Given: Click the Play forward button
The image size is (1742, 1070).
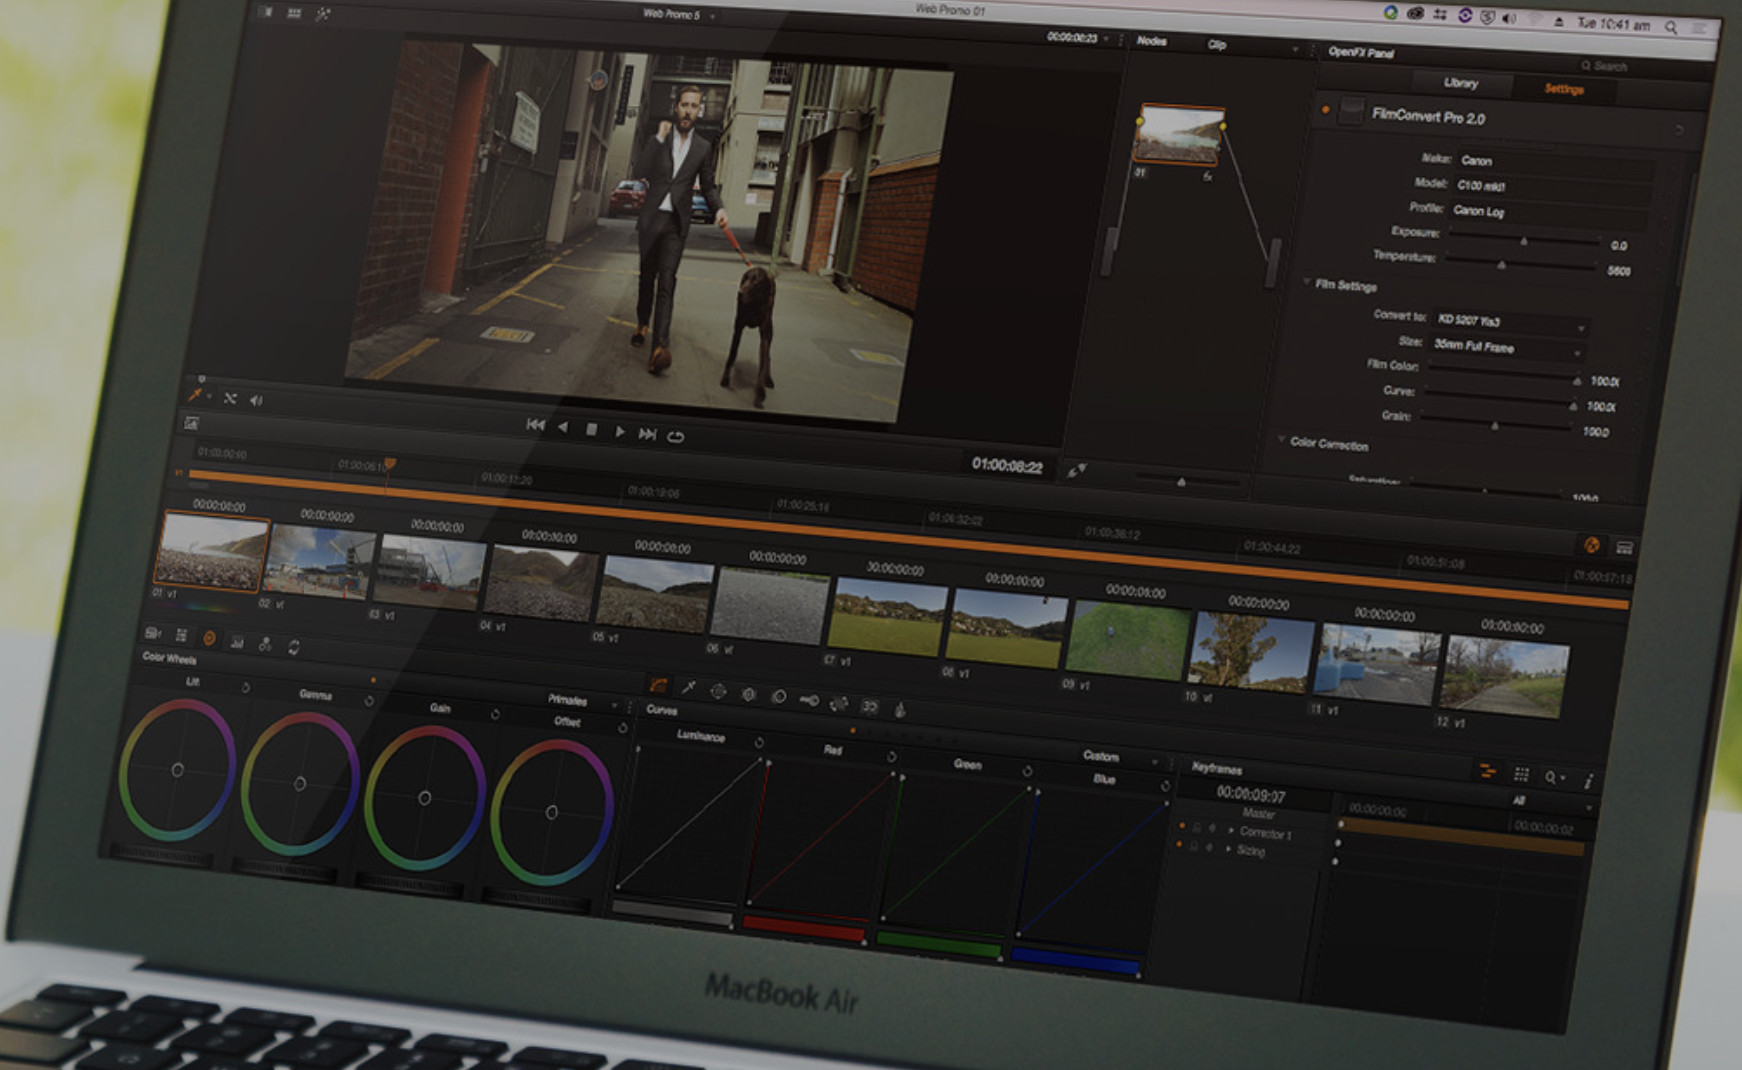Looking at the screenshot, I should click(619, 431).
